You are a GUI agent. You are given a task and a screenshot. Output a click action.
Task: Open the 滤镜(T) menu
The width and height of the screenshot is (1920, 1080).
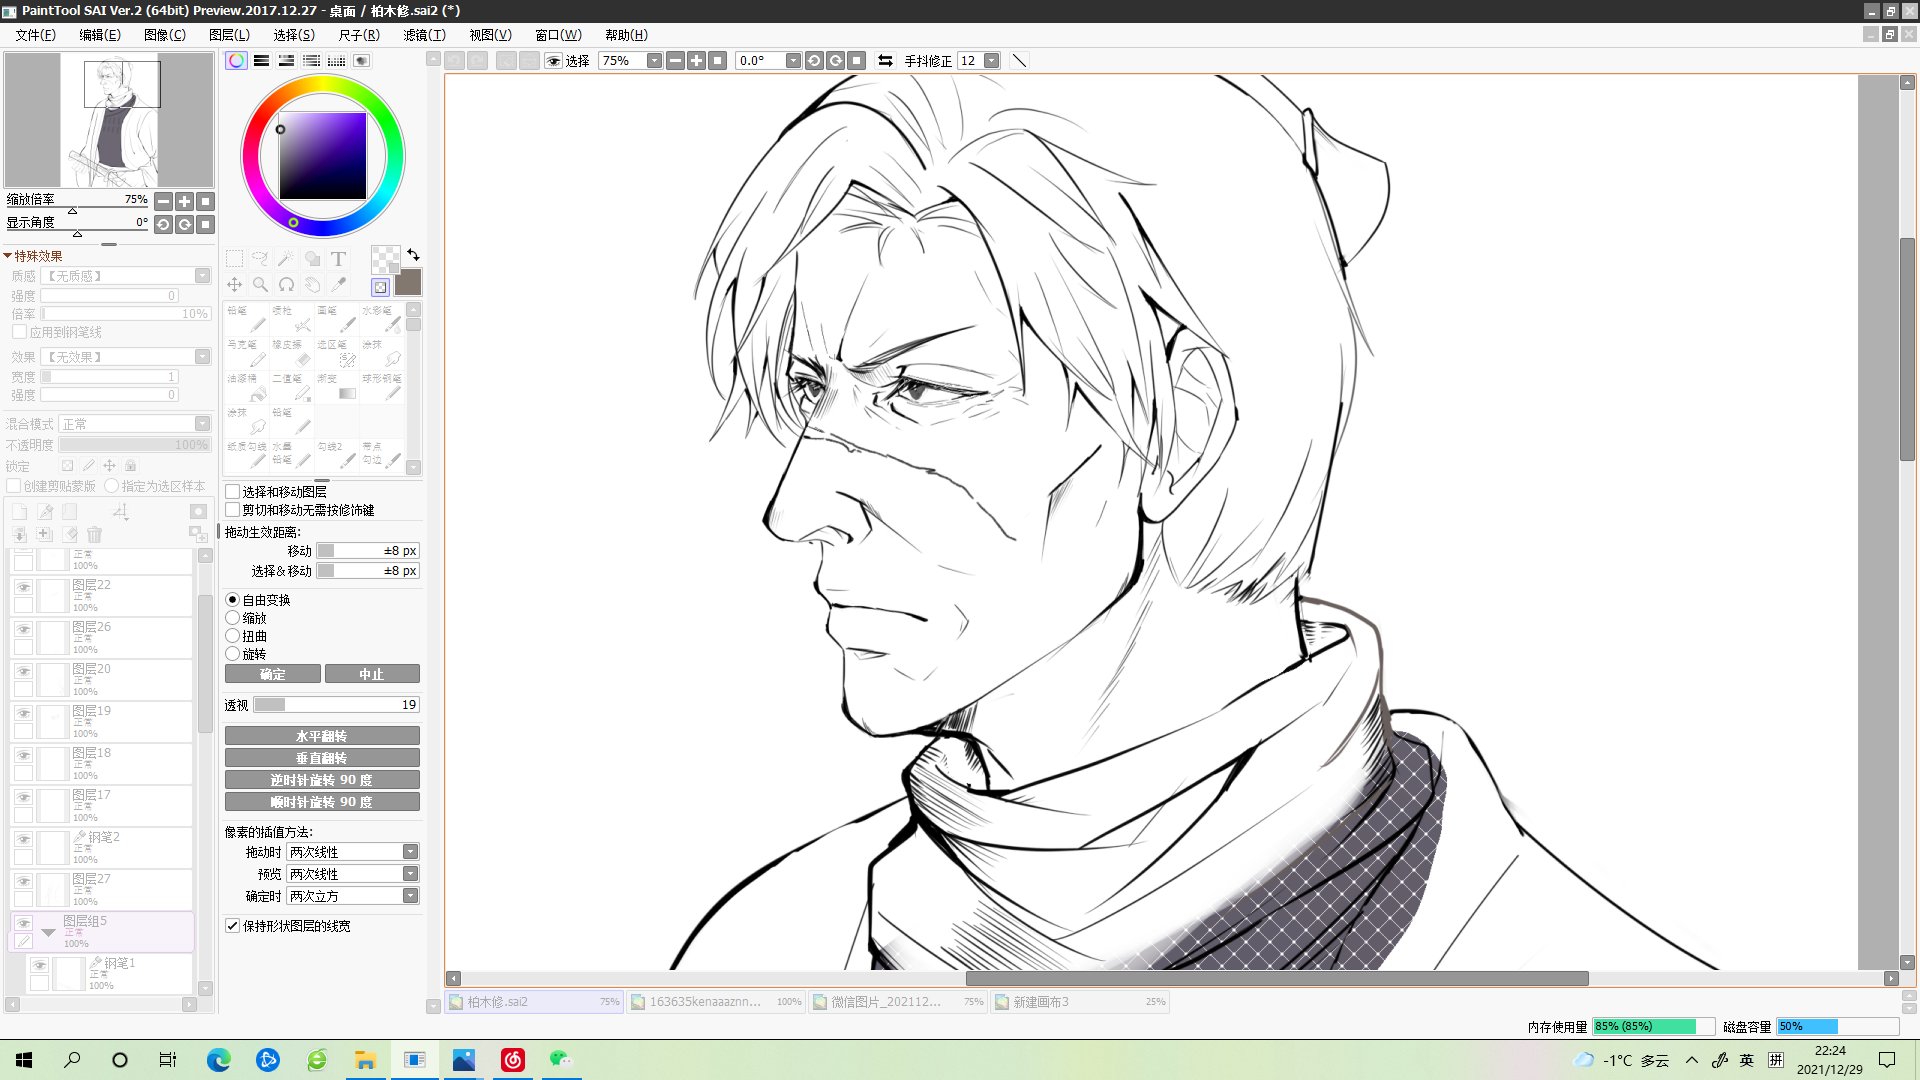point(424,35)
